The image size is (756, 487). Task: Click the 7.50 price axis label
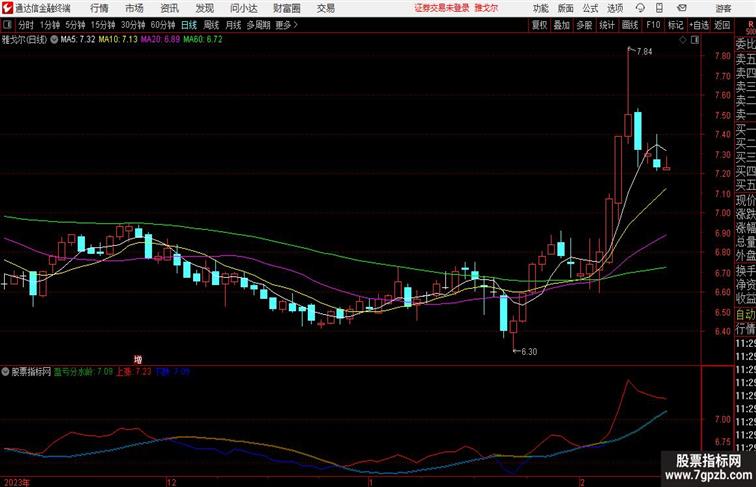tap(723, 115)
